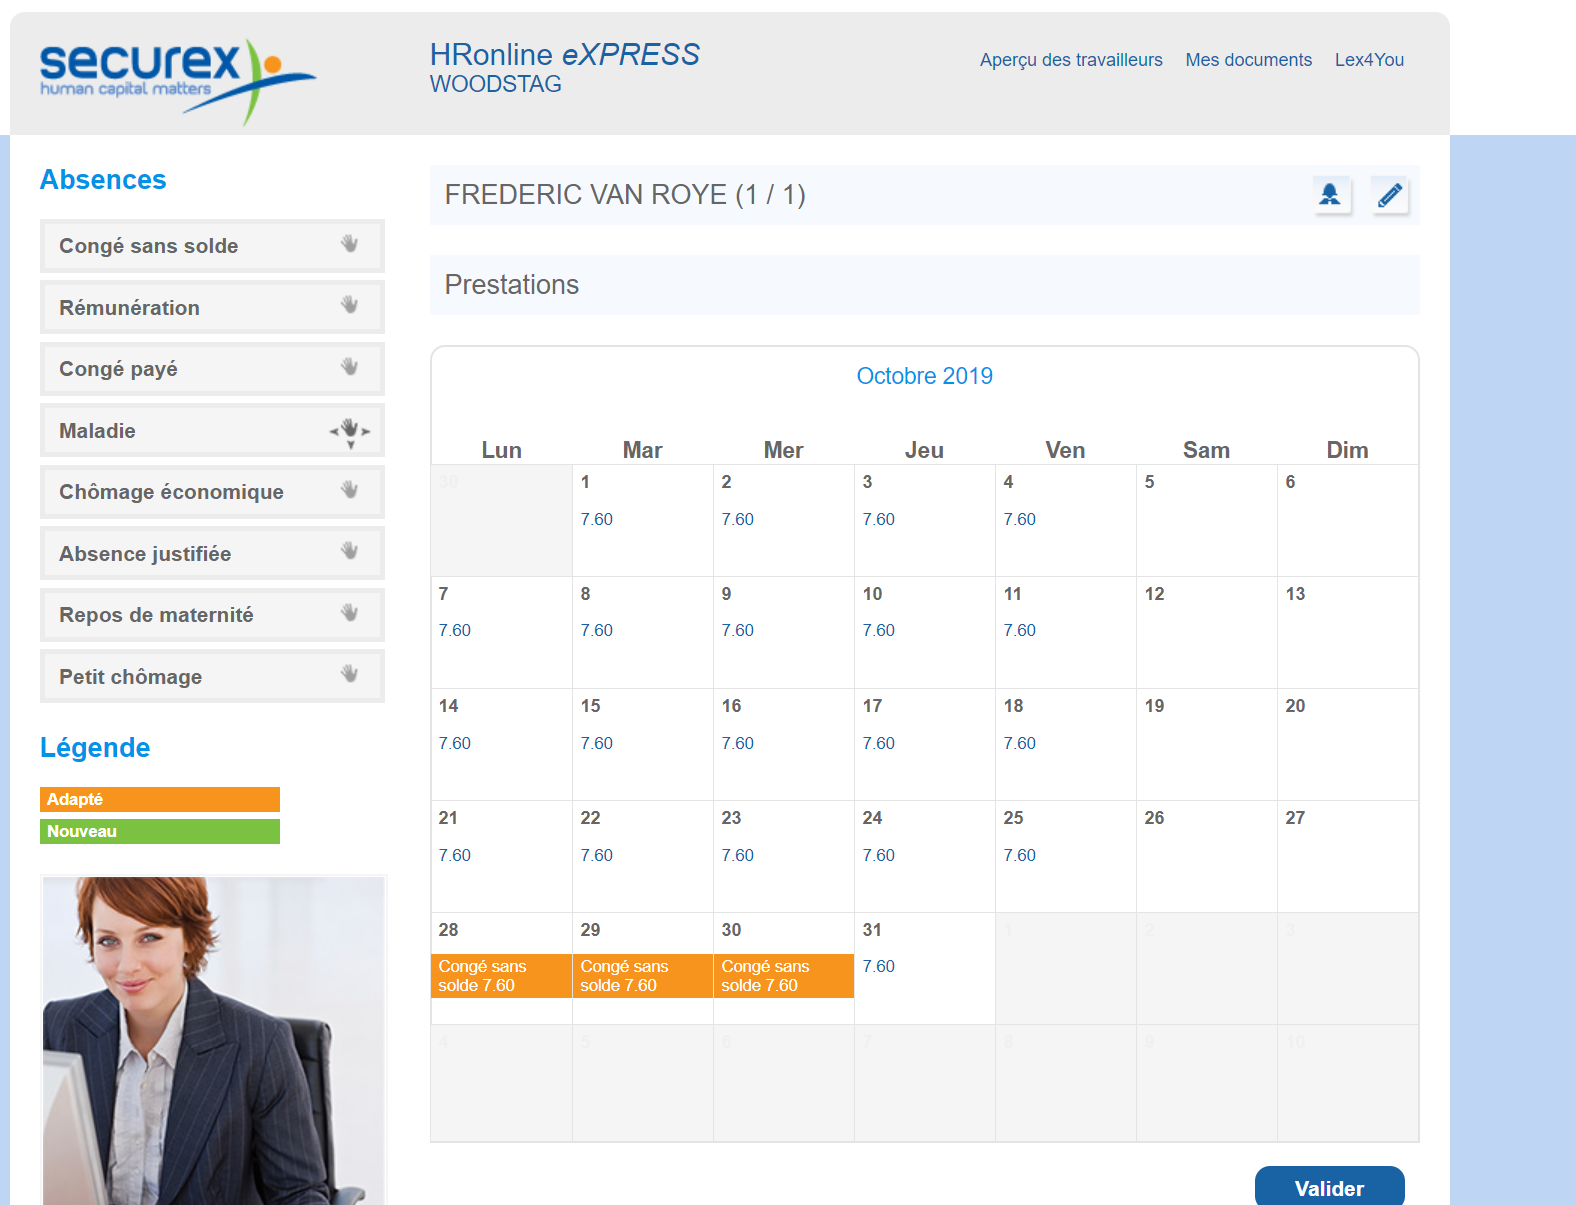This screenshot has width=1576, height=1205.
Task: Click the drag icon on Maladie
Action: click(349, 431)
